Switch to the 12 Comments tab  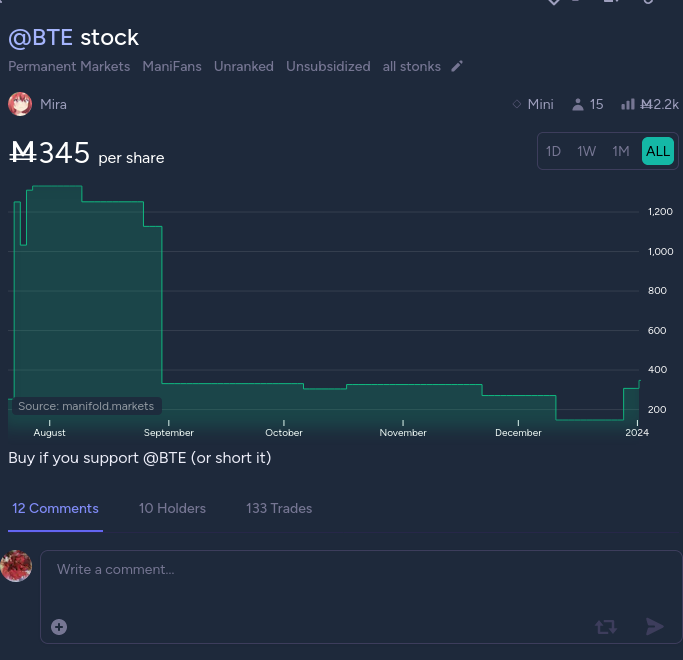click(55, 508)
